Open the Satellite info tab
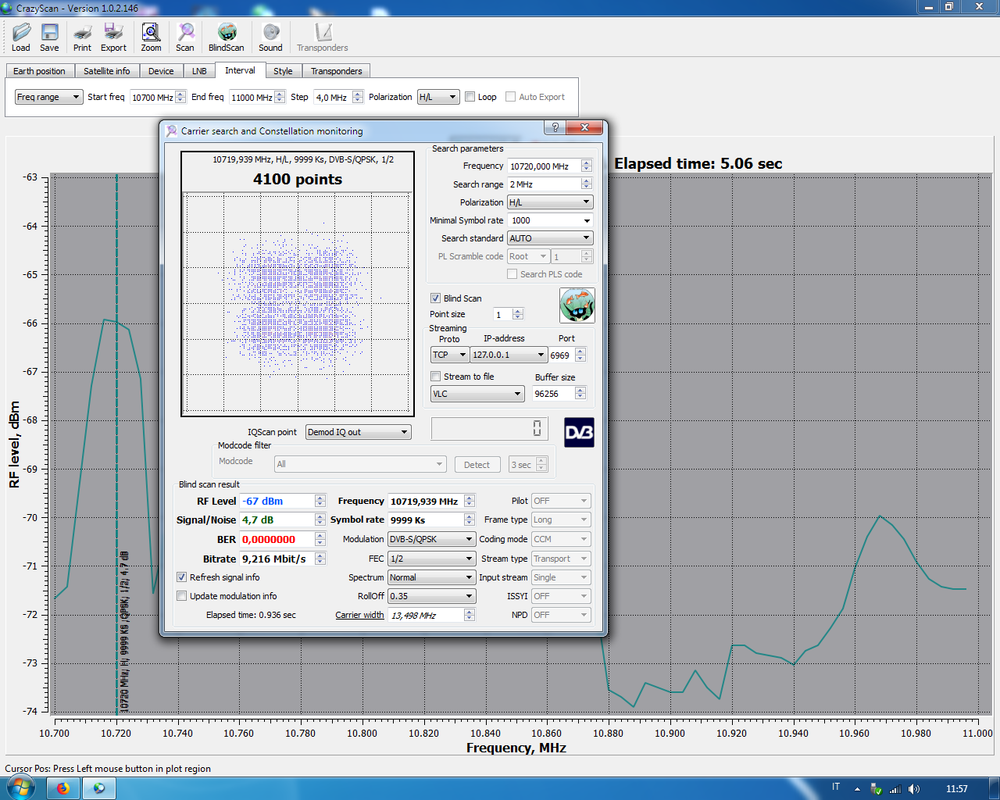The width and height of the screenshot is (1000, 800). coord(107,71)
